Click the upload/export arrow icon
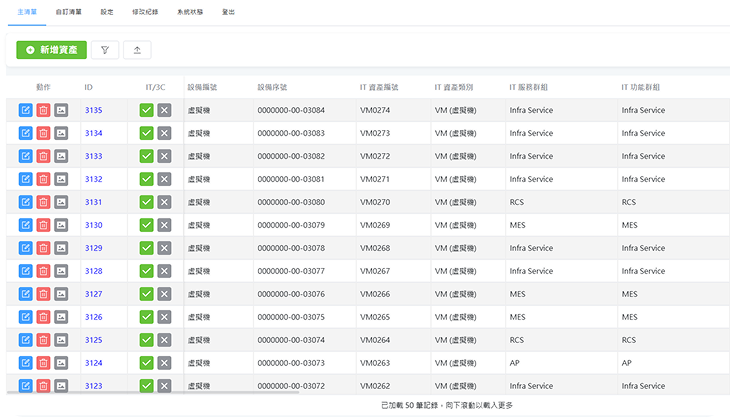 (137, 49)
